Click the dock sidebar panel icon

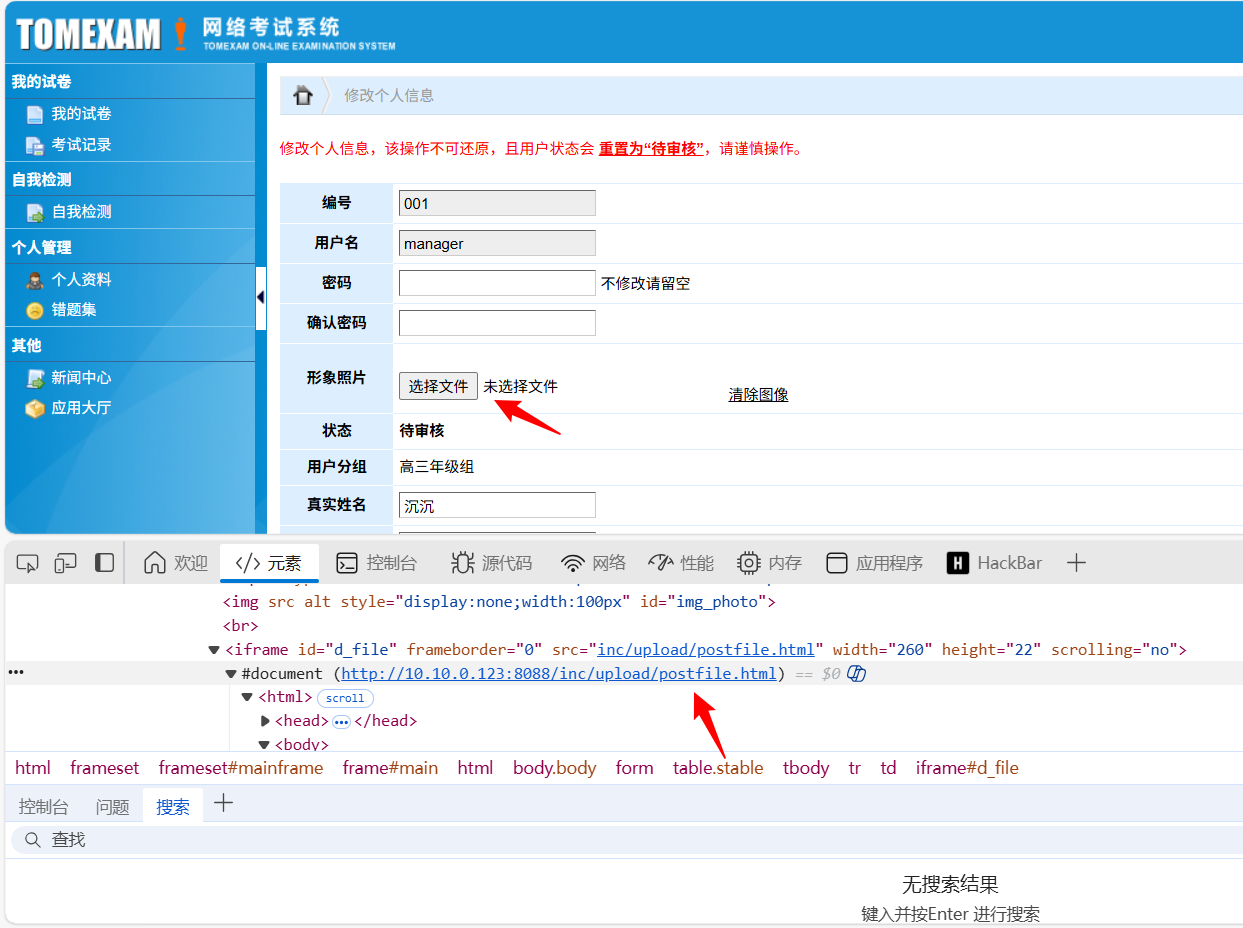point(104,563)
